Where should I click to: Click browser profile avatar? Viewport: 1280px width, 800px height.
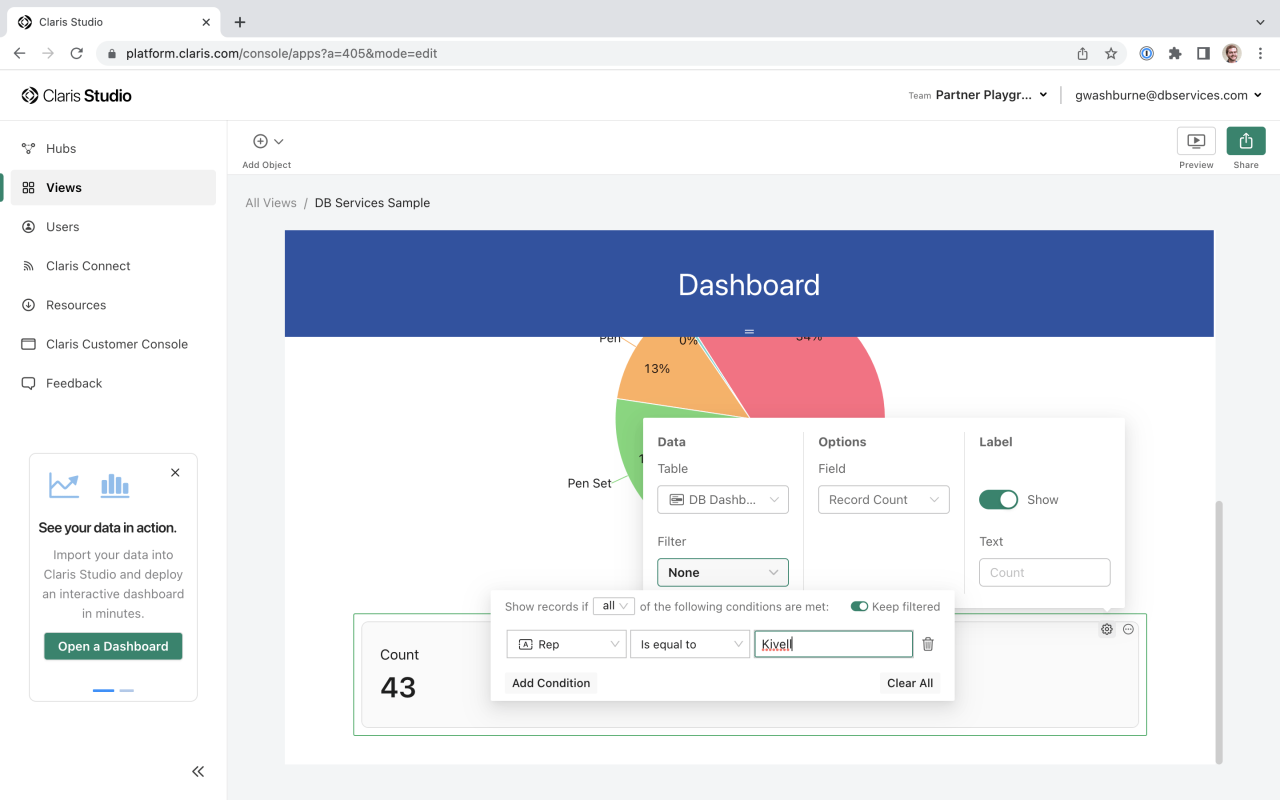click(x=1232, y=53)
